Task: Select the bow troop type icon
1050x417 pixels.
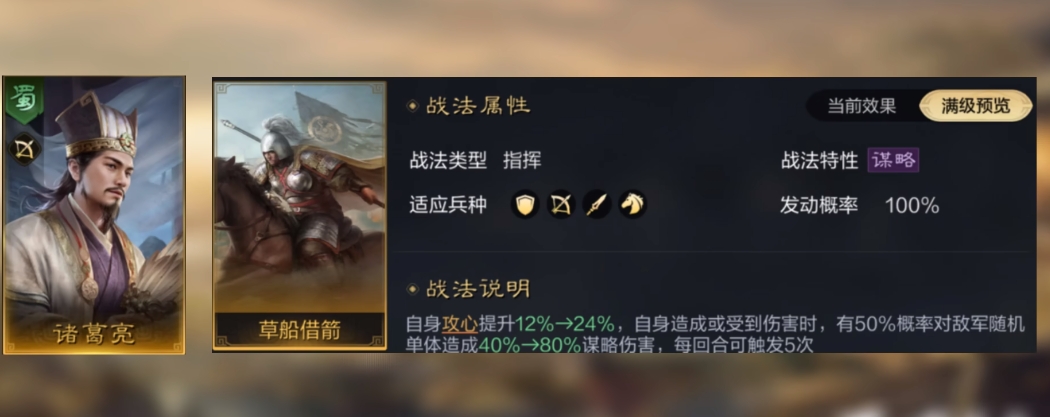Action: [561, 204]
